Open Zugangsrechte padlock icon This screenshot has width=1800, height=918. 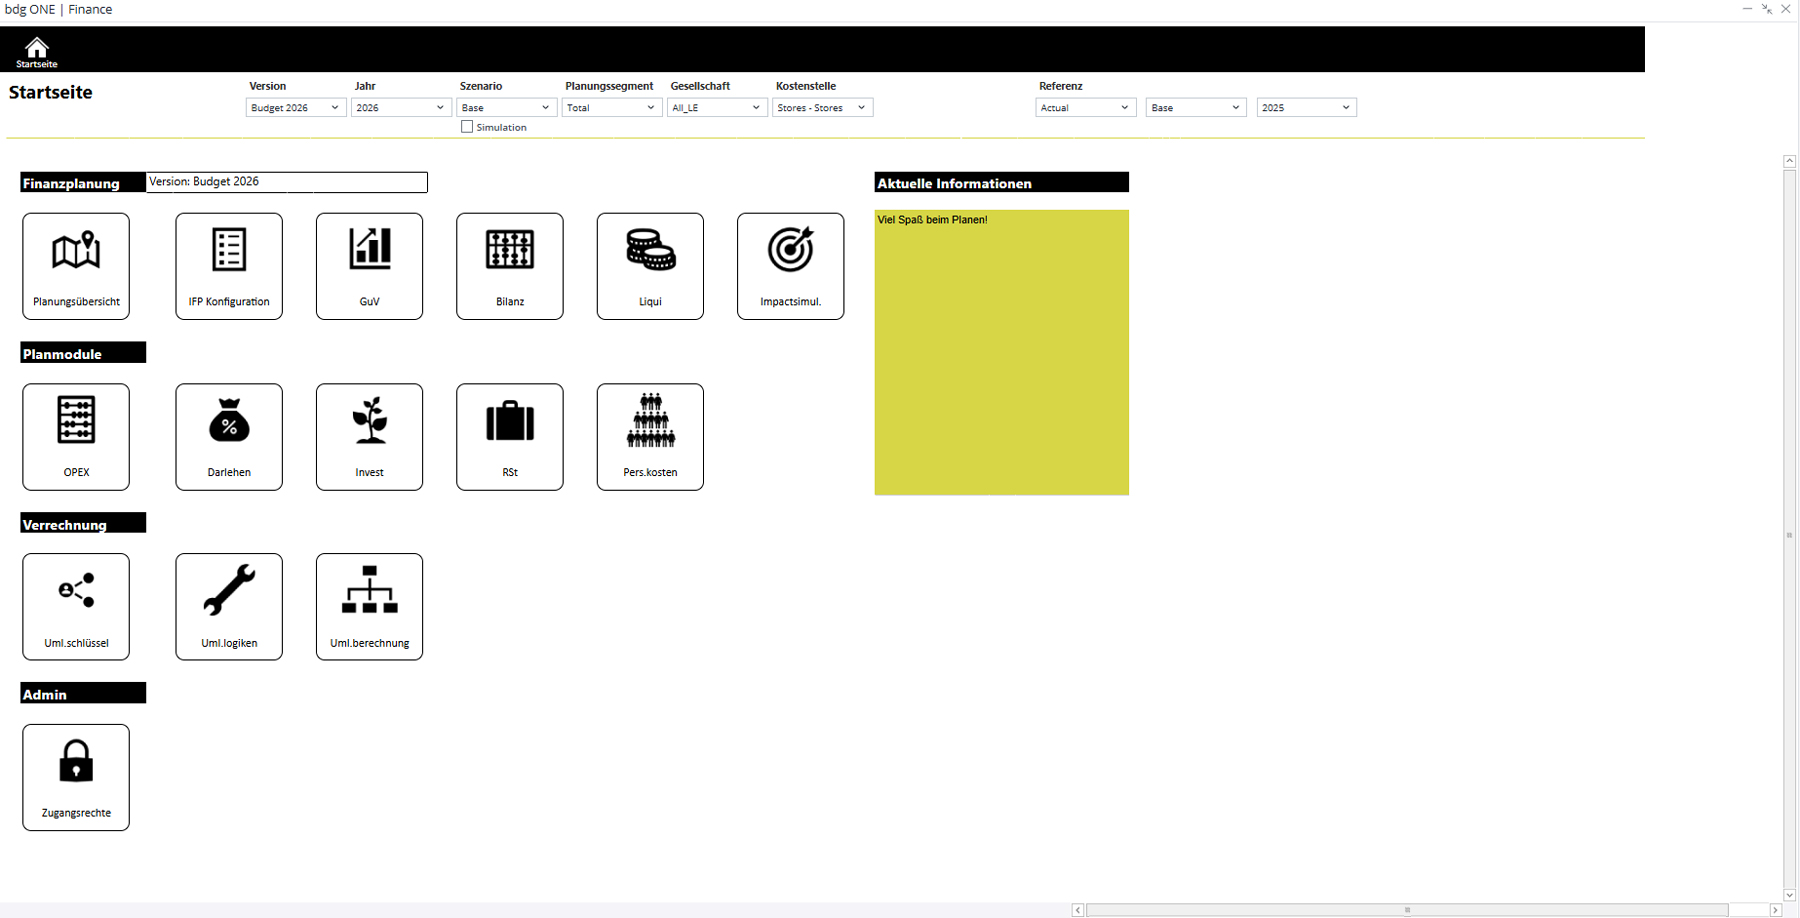[x=76, y=777]
